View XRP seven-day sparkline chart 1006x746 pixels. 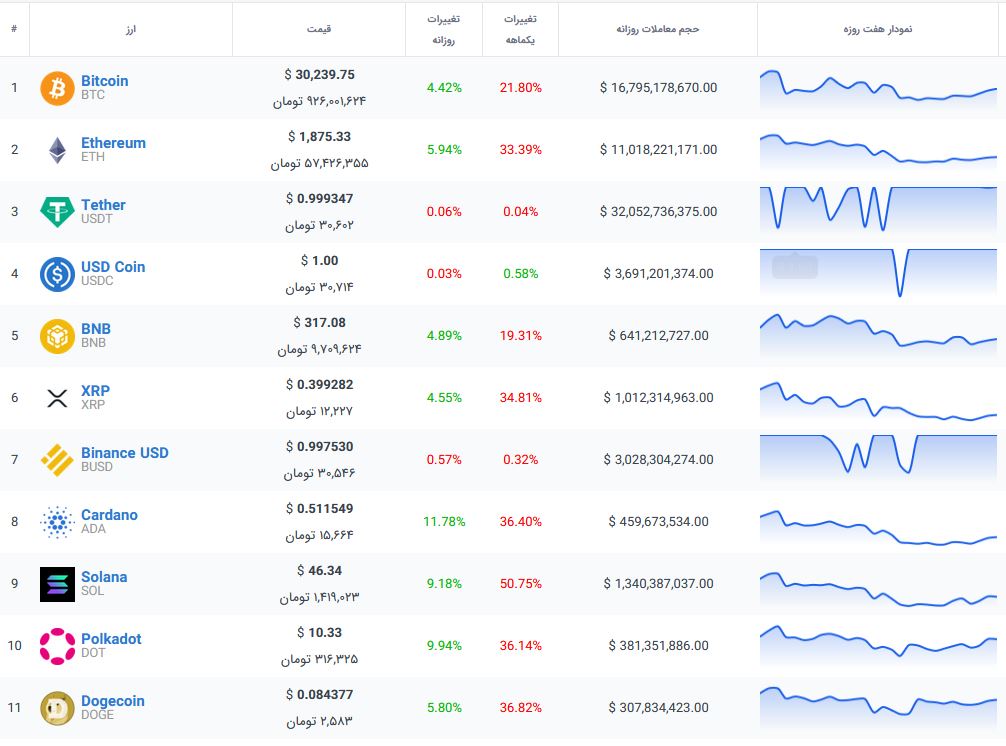pyautogui.click(x=878, y=402)
